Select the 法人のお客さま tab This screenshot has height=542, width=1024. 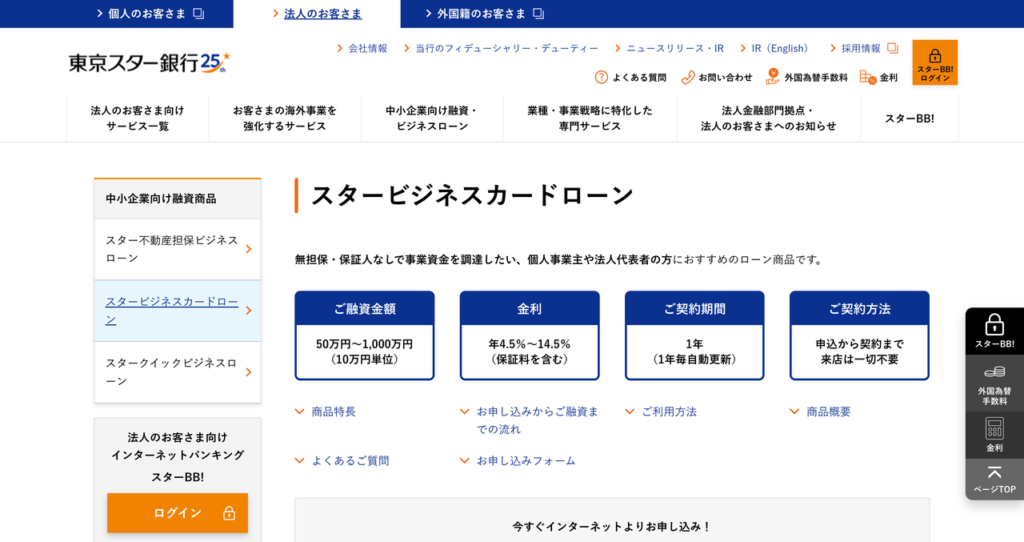317,14
